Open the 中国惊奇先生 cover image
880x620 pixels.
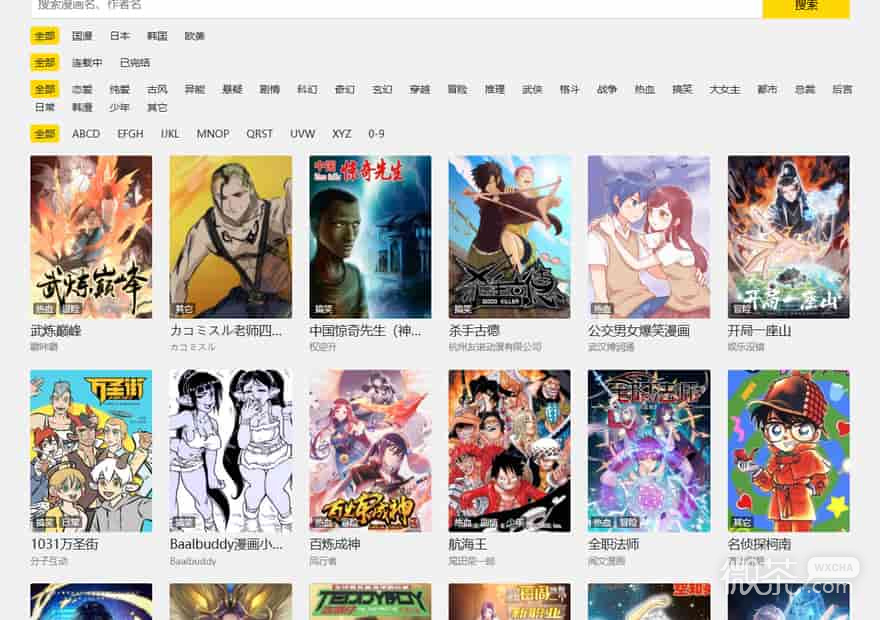coord(370,237)
